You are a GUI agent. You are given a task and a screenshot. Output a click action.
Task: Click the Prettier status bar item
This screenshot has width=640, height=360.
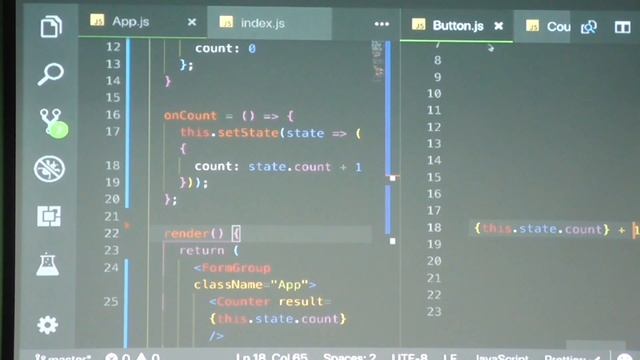[x=571, y=358]
